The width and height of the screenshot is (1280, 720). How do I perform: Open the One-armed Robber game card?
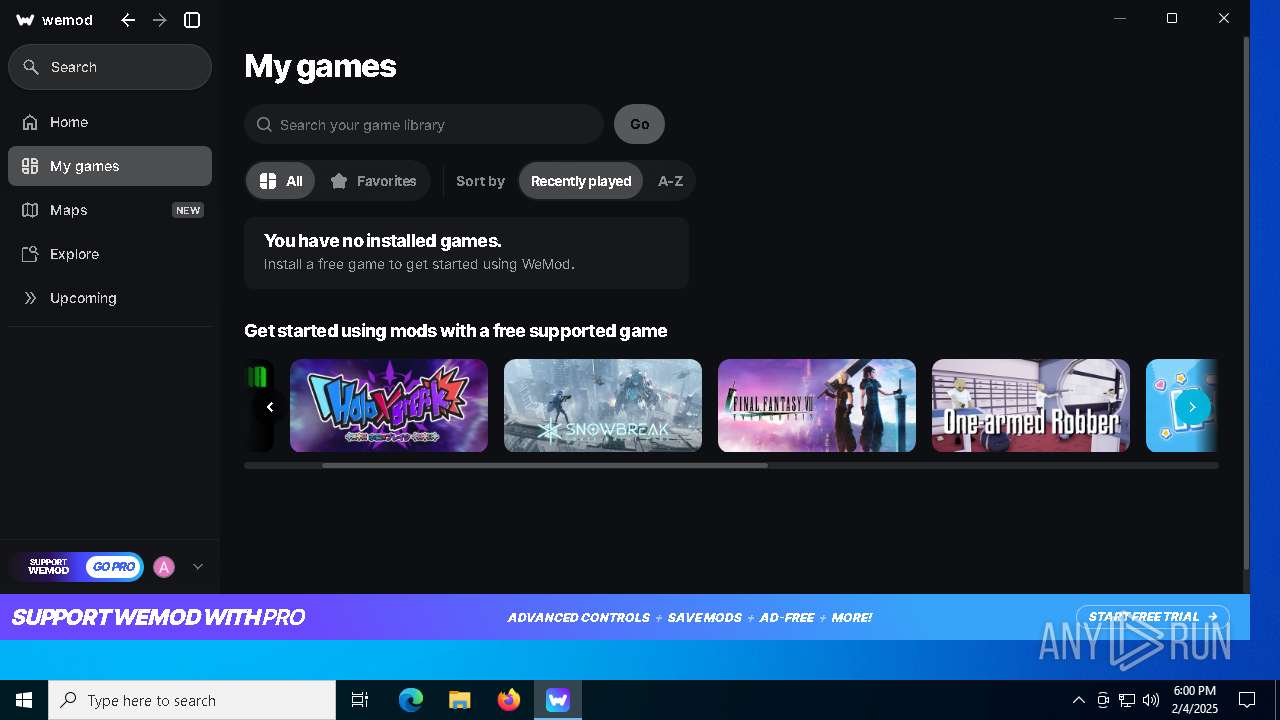[x=1031, y=405]
